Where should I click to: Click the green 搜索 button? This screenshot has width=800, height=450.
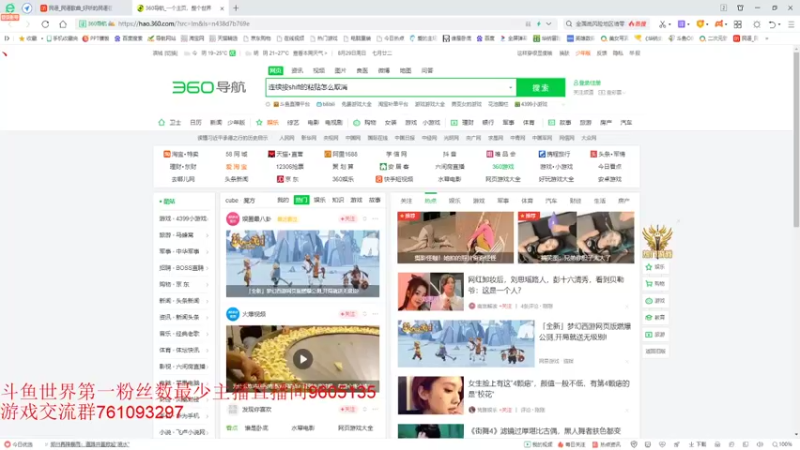tap(540, 87)
